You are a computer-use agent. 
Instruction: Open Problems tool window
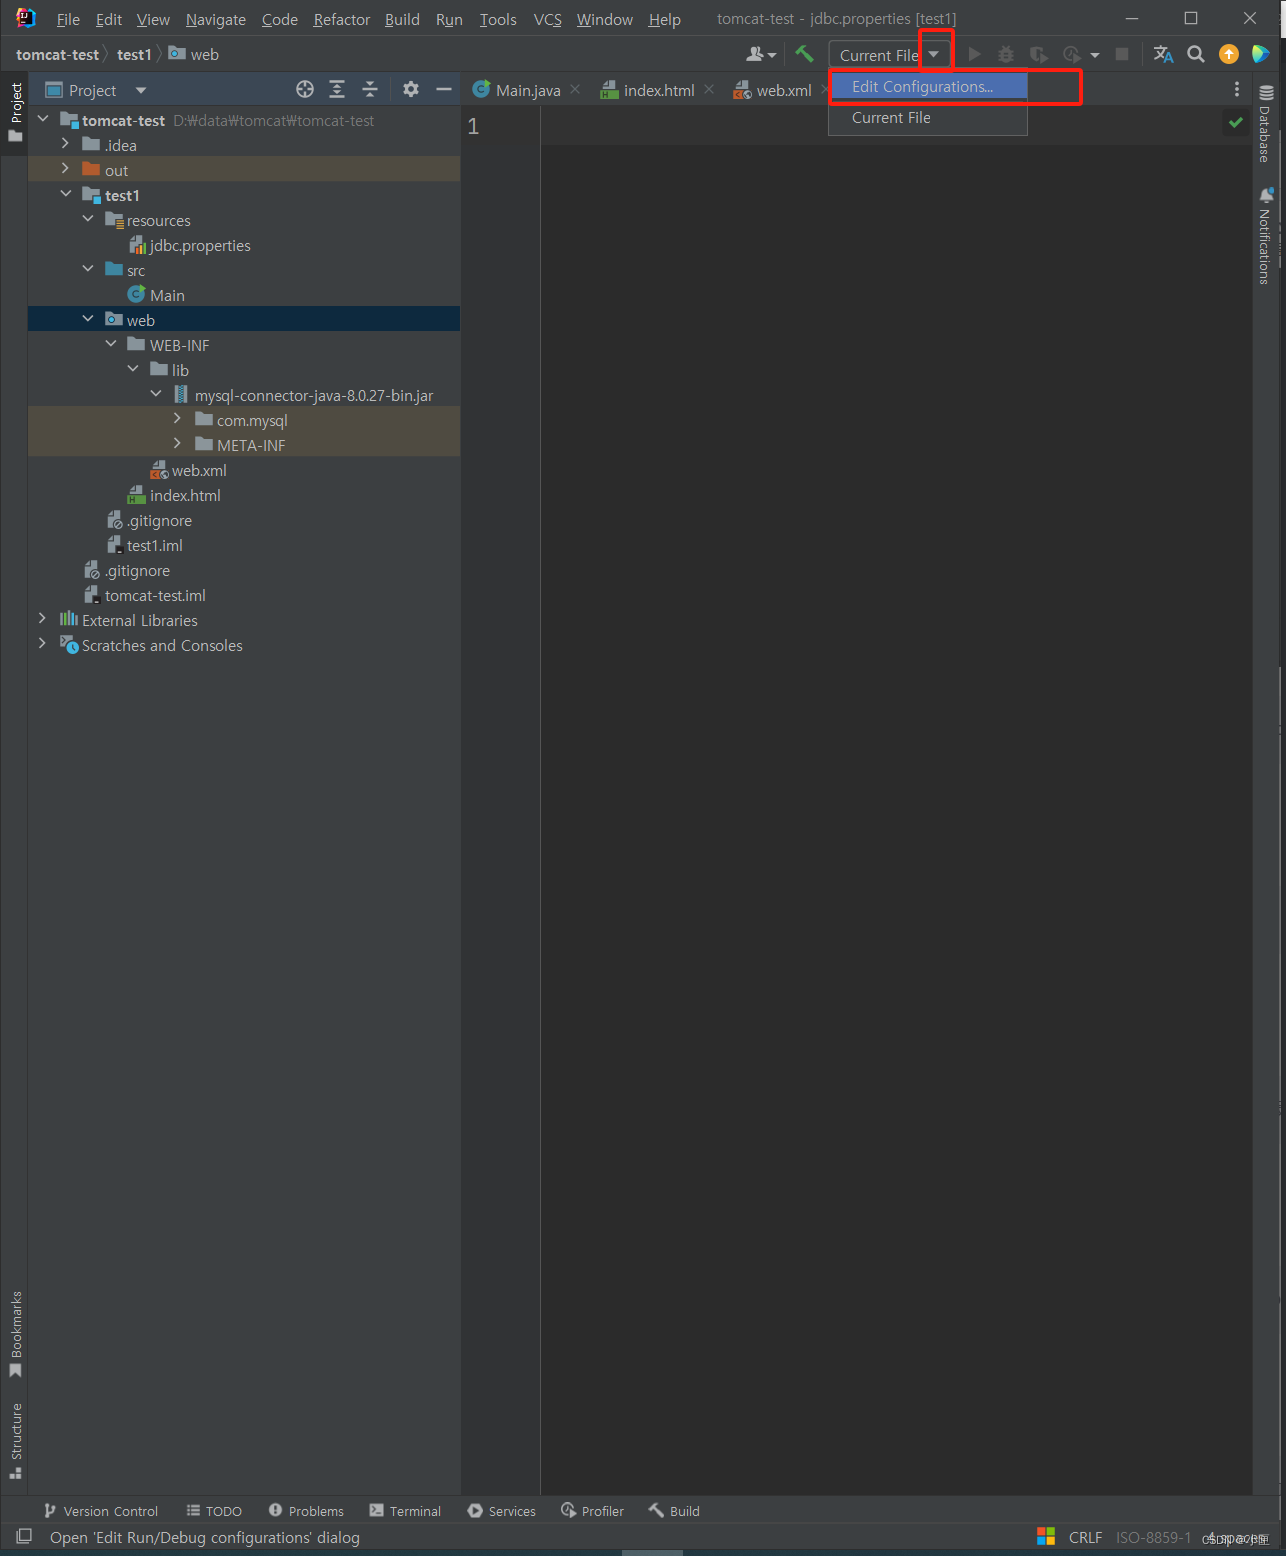pyautogui.click(x=306, y=1511)
